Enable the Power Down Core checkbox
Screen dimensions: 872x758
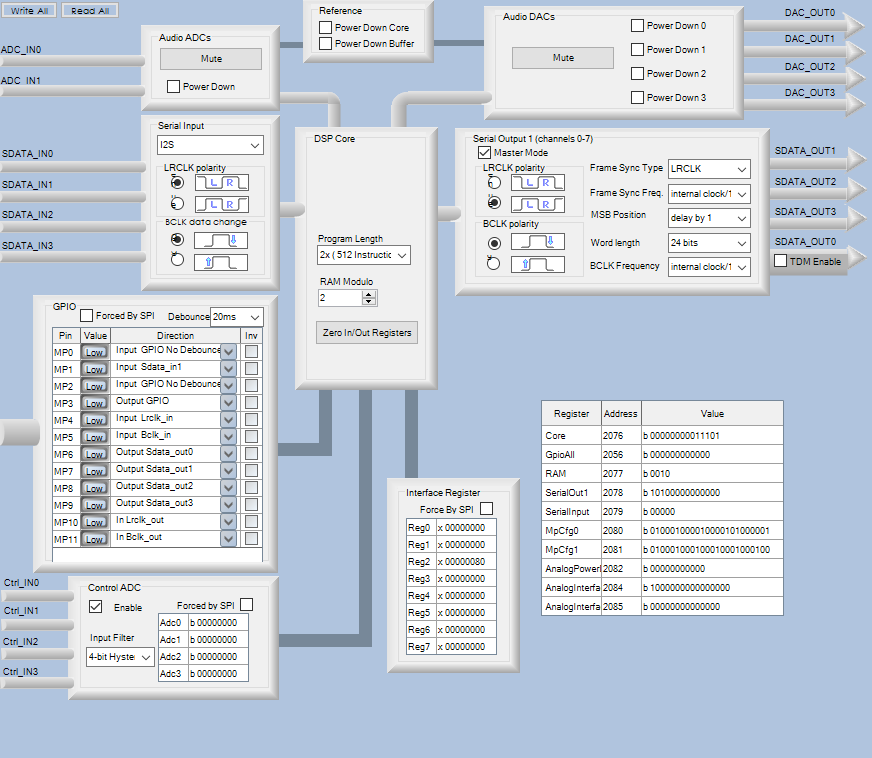[325, 28]
